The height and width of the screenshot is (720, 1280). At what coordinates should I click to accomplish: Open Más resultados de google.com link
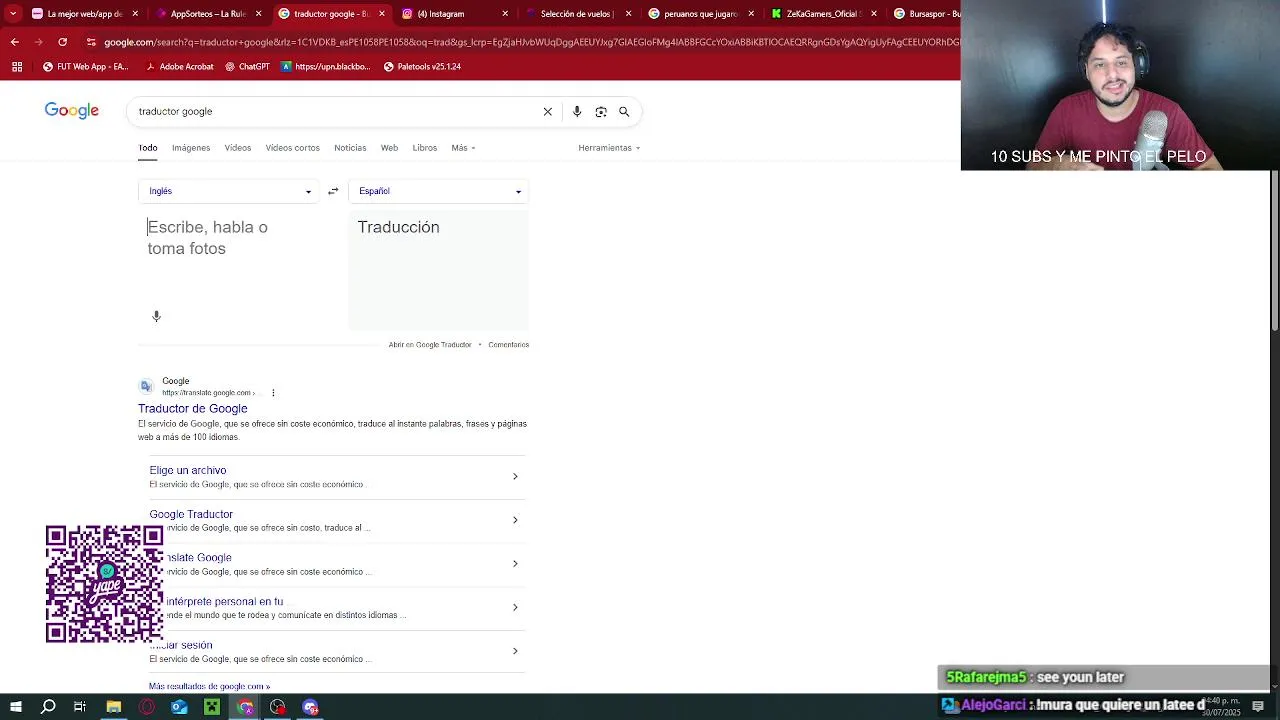(210, 687)
